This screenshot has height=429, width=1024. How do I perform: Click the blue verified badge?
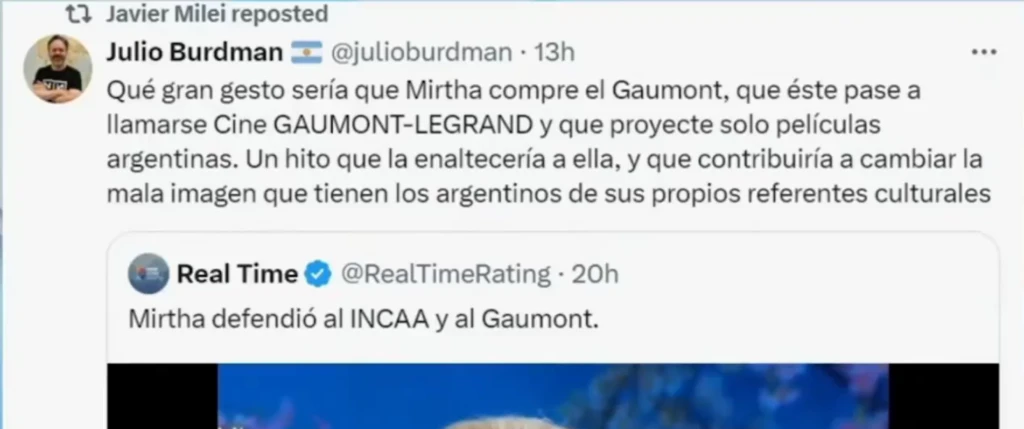pyautogui.click(x=319, y=274)
